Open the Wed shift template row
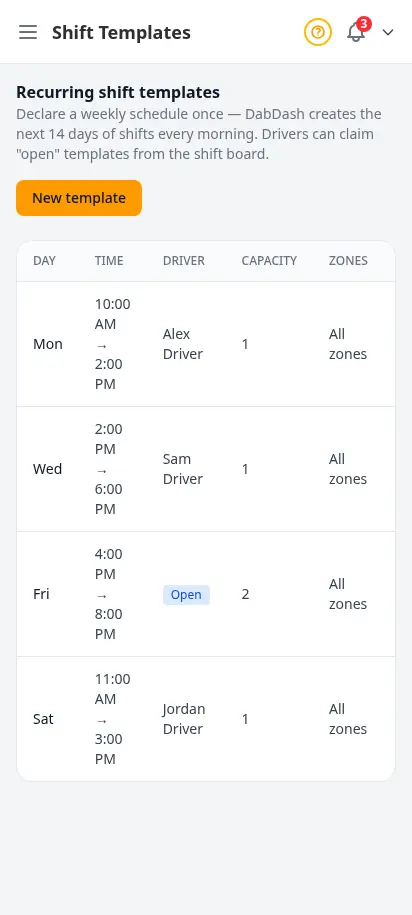 [x=206, y=469]
